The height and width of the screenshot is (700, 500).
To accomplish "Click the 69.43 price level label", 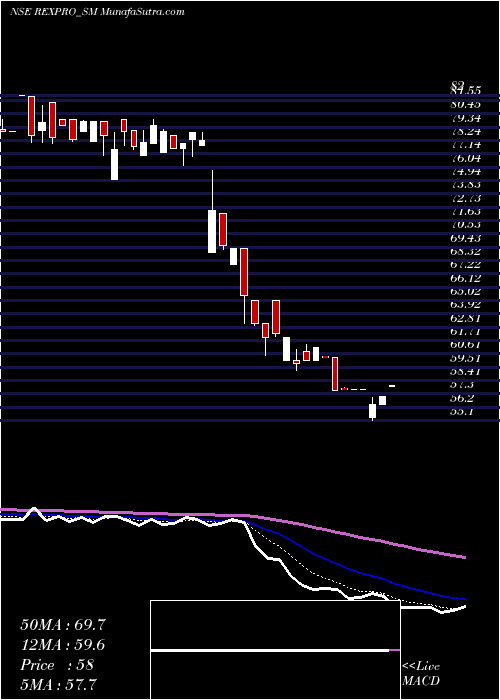I will 466,238.
